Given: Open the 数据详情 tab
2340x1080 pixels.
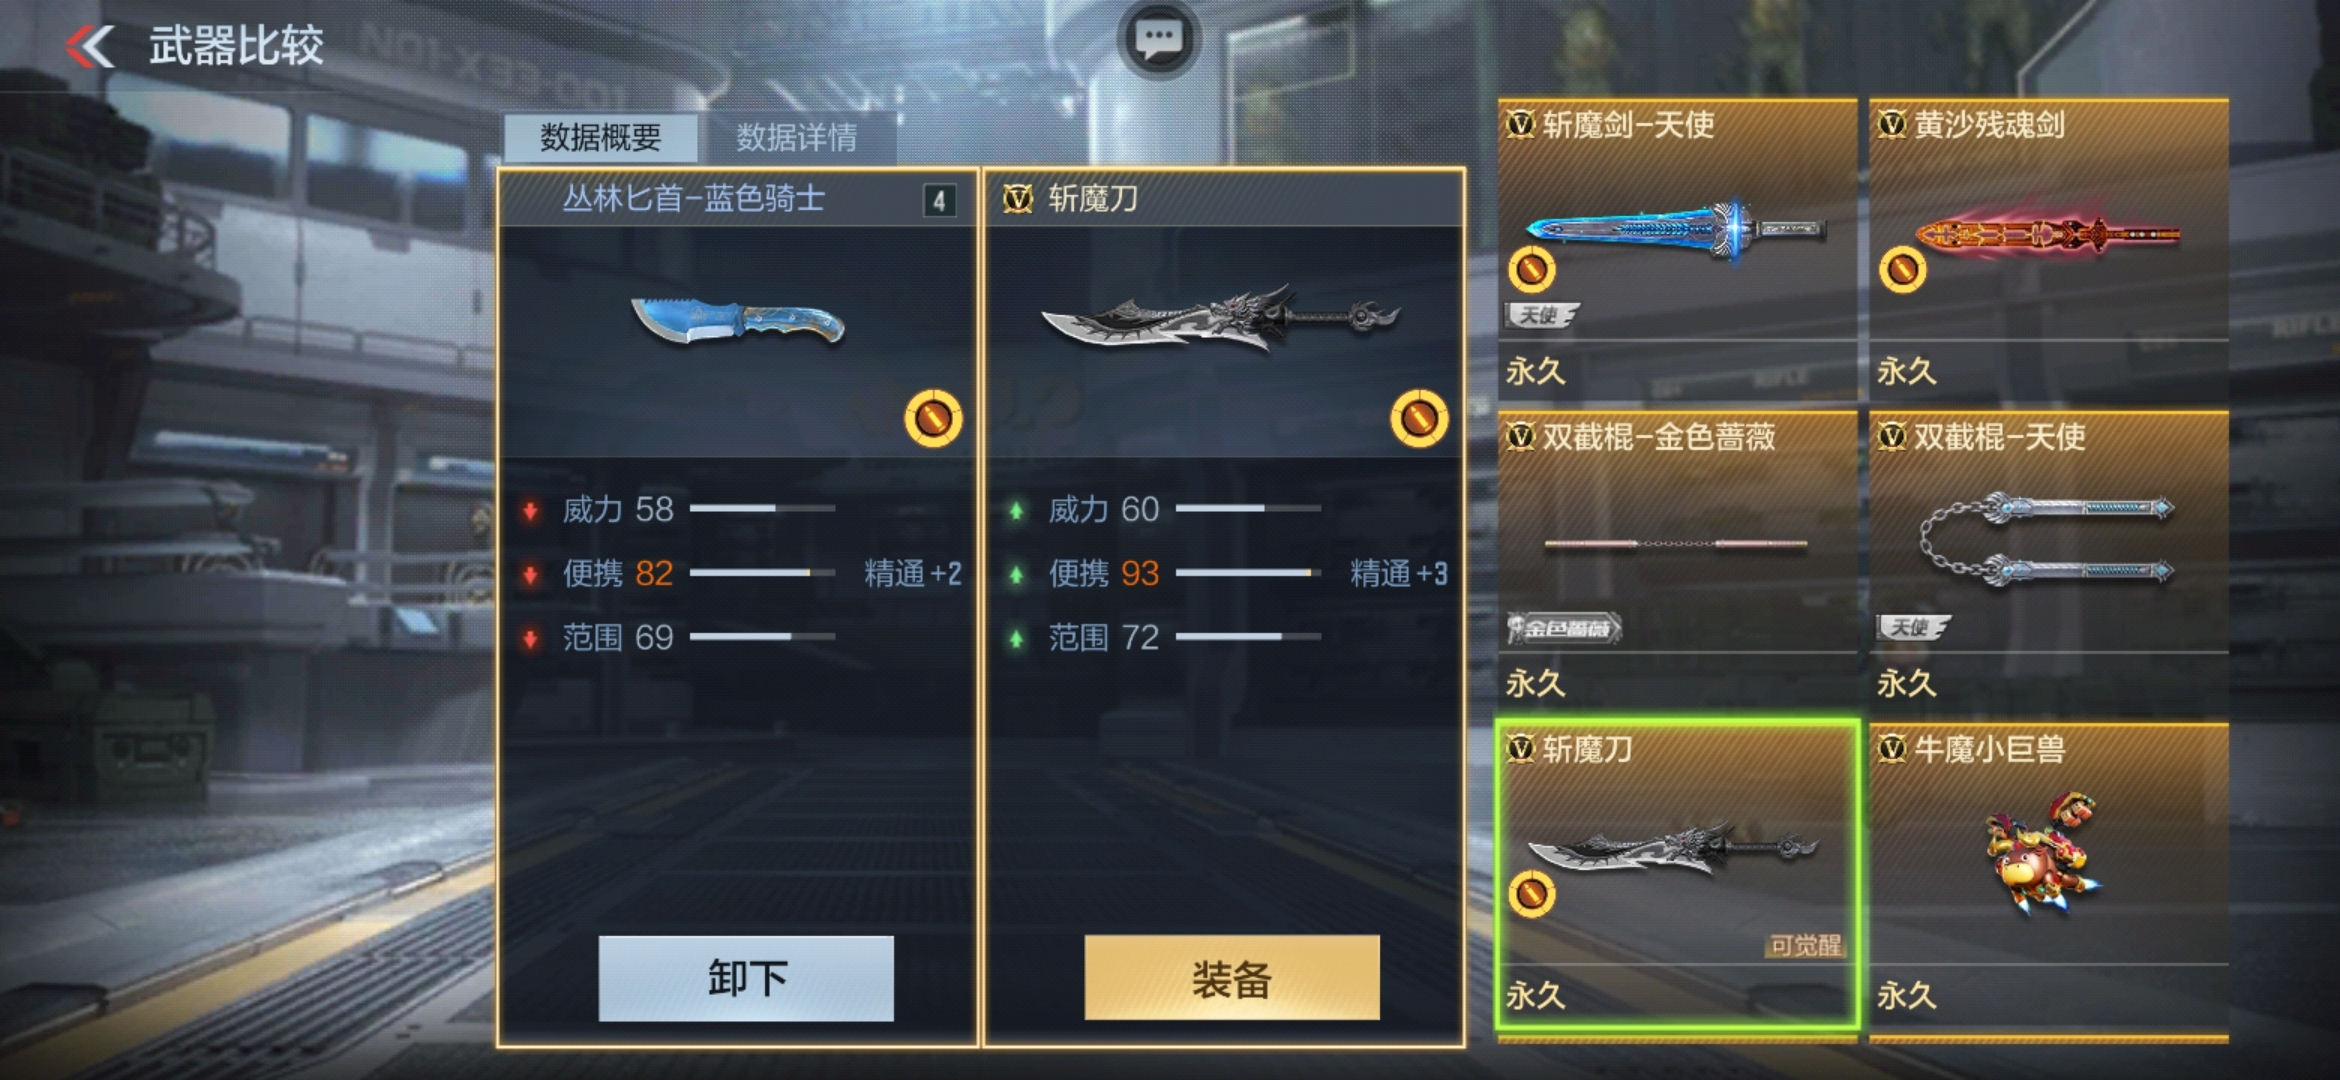Looking at the screenshot, I should (x=797, y=137).
